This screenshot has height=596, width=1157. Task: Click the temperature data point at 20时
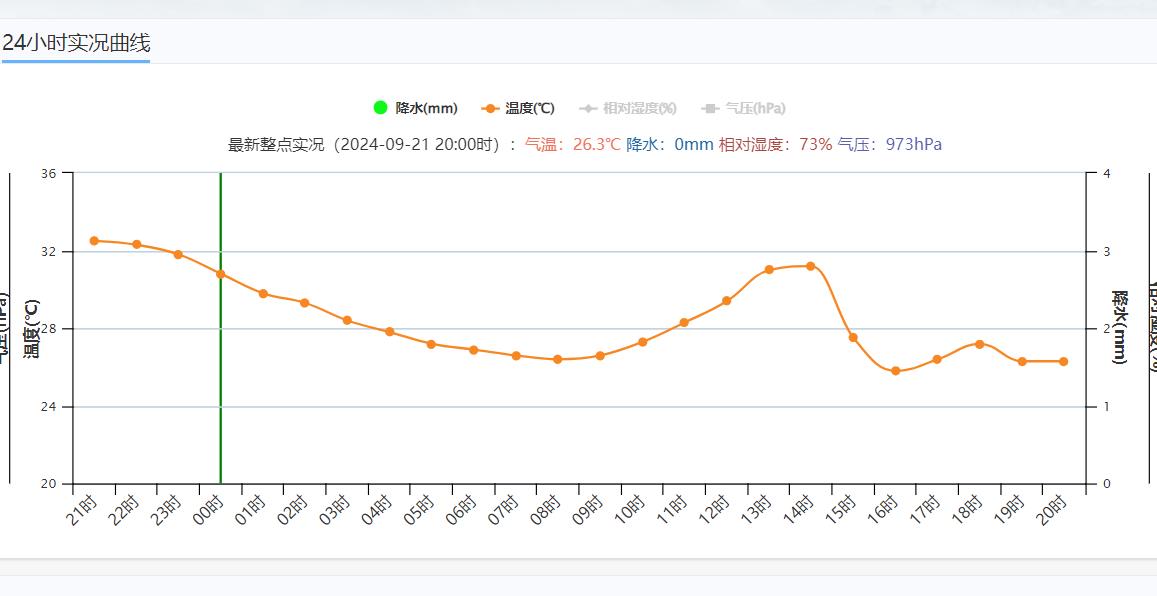click(1063, 362)
